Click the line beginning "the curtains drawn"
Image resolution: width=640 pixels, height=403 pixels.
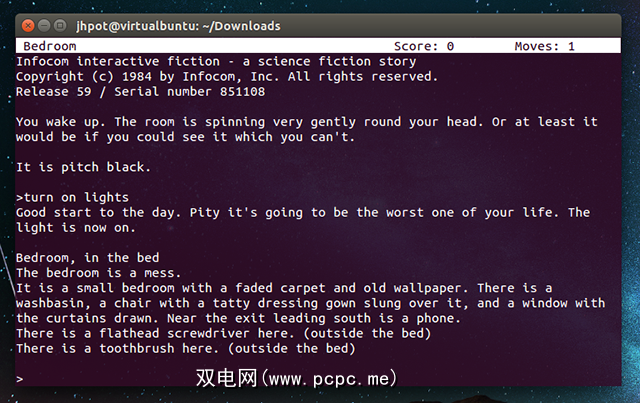click(238, 318)
